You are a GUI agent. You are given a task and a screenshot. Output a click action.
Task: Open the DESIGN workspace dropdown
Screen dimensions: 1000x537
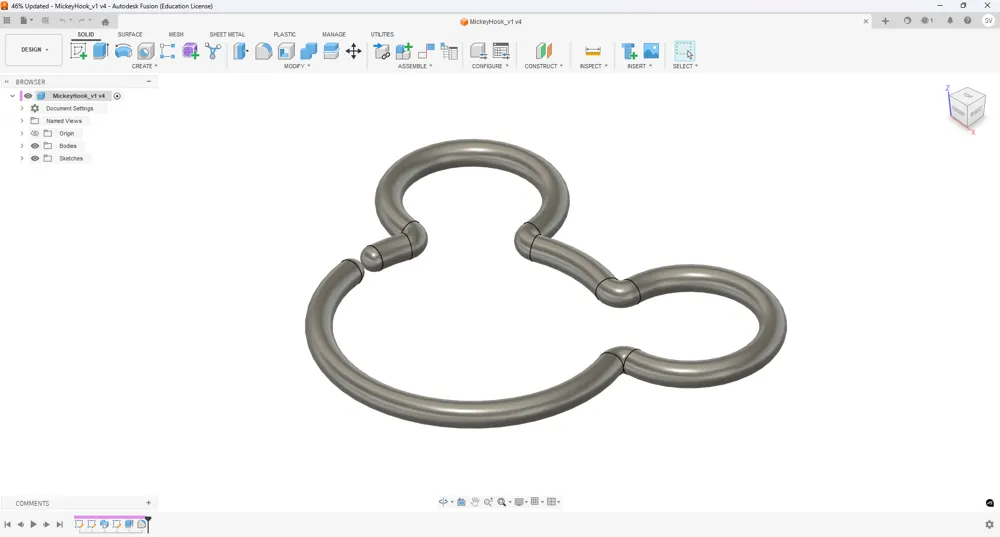34,50
